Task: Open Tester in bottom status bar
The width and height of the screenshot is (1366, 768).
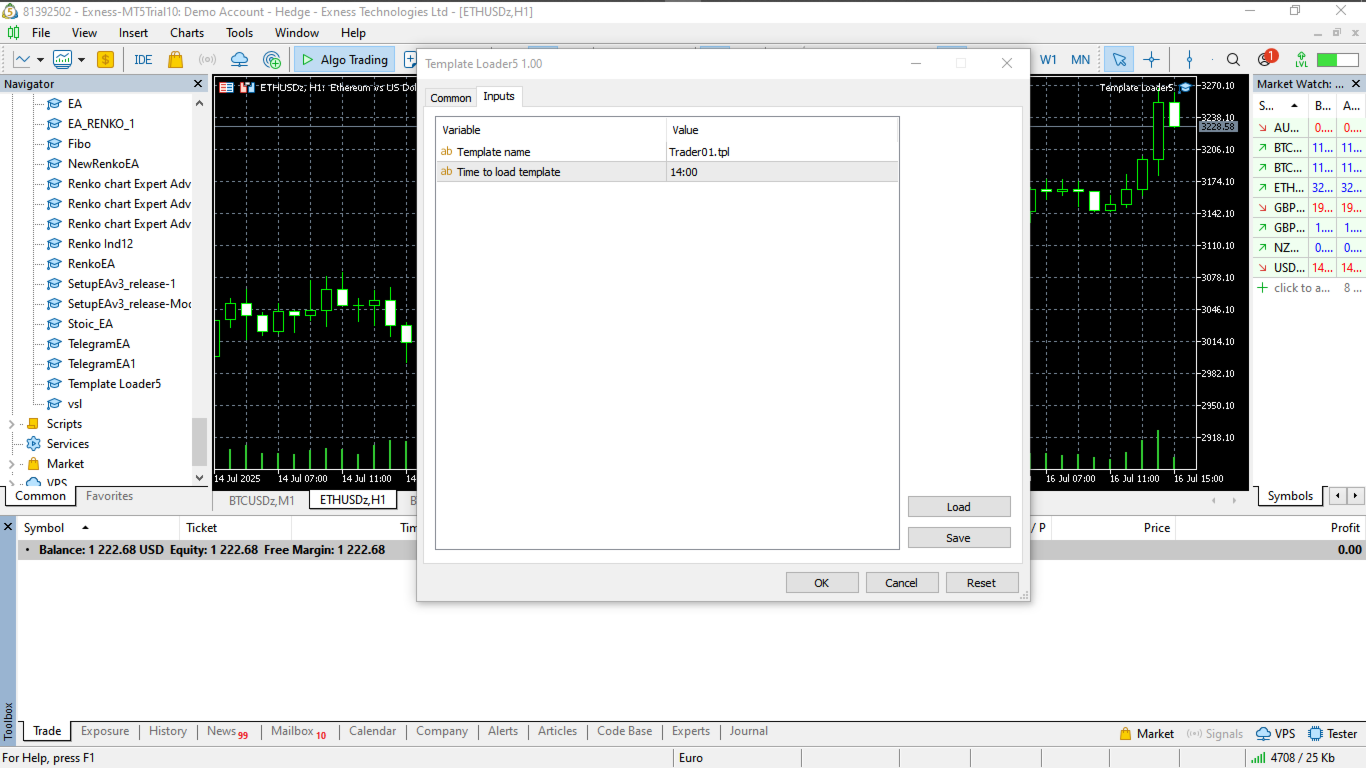Action: click(1333, 733)
